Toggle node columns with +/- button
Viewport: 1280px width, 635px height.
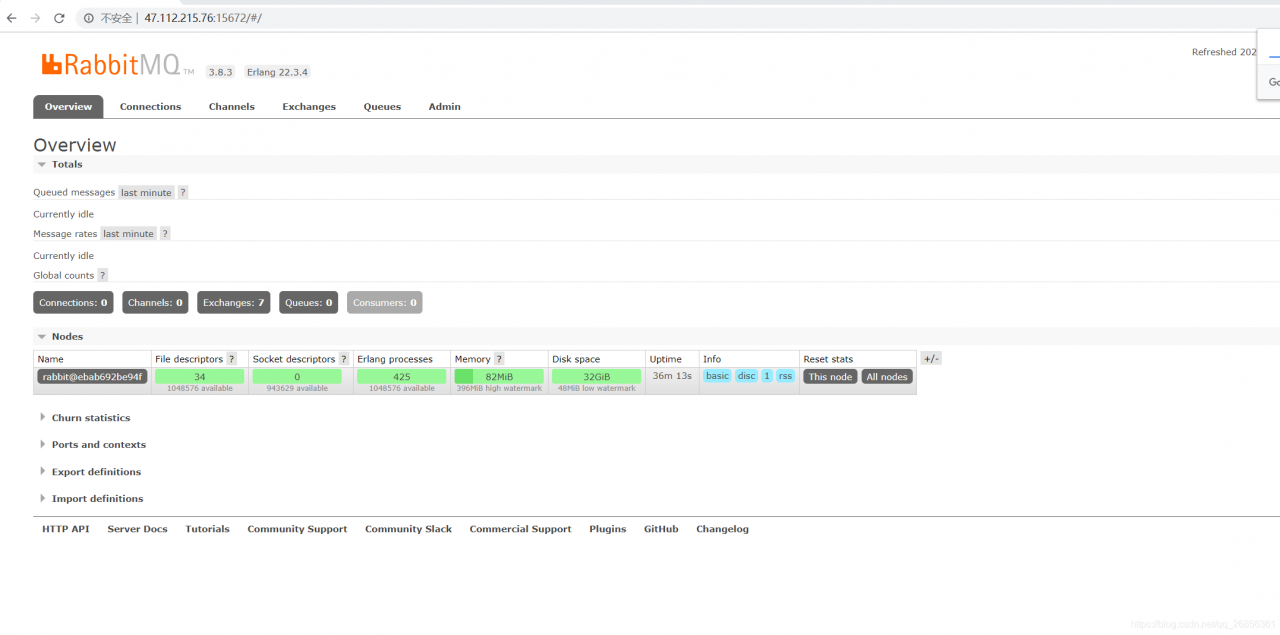click(x=930, y=358)
